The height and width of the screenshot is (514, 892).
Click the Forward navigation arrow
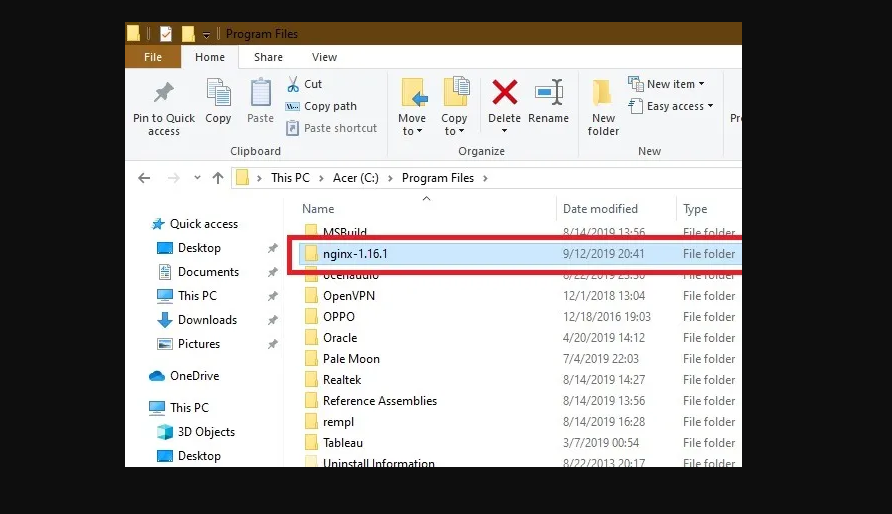point(174,178)
